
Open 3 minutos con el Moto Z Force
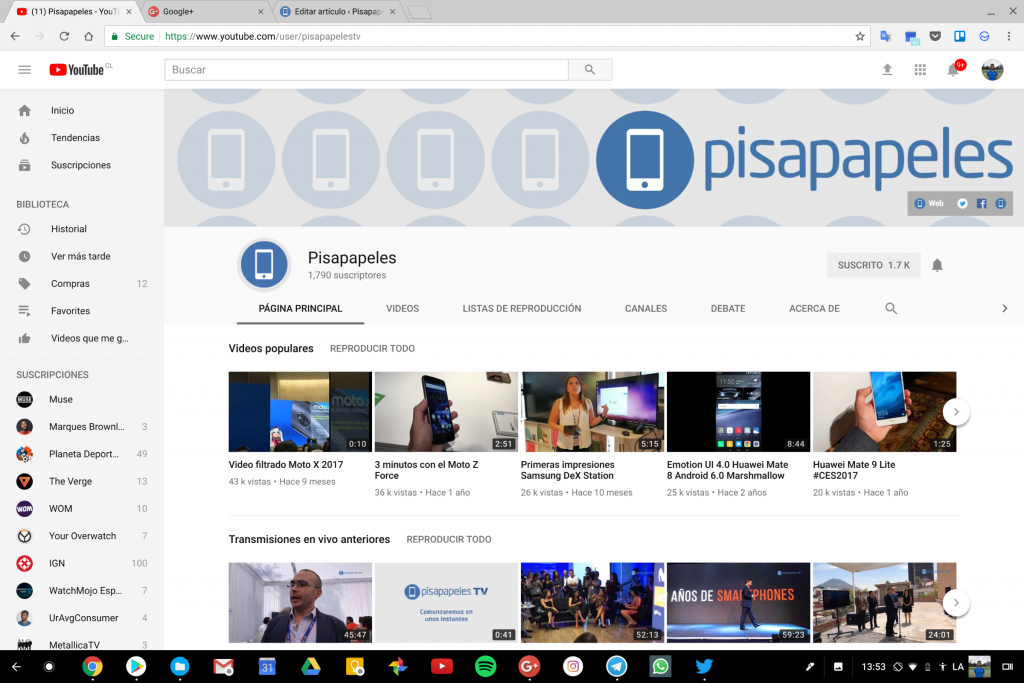point(446,412)
